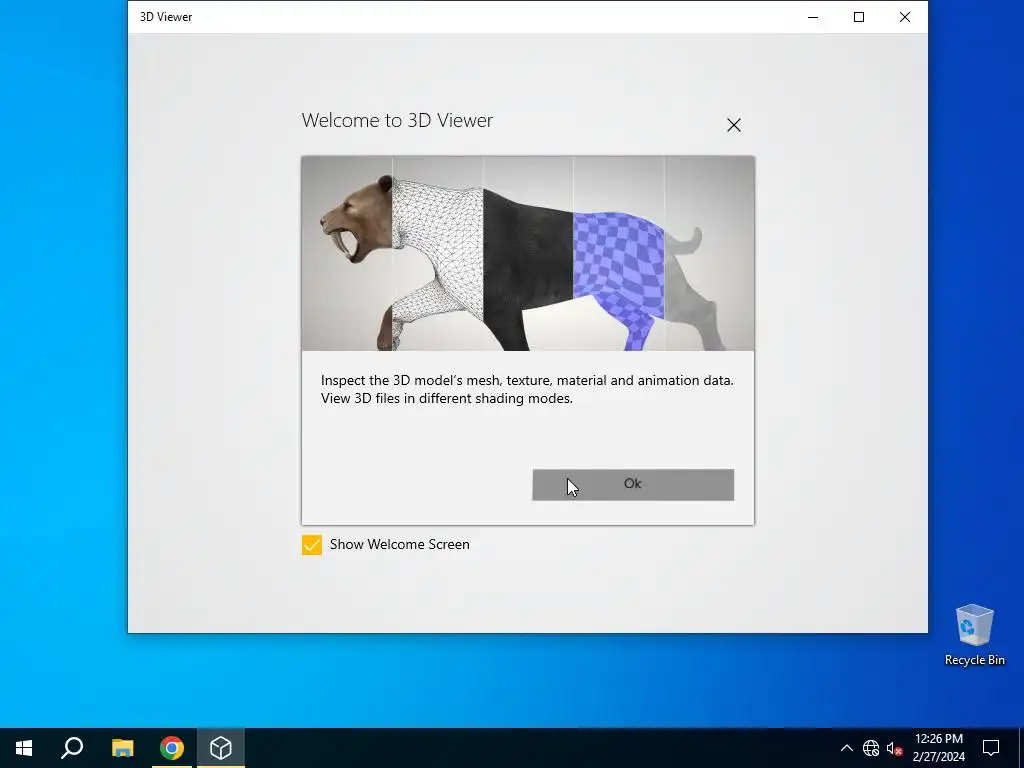
Task: Open Google Chrome from taskbar
Action: [x=172, y=748]
